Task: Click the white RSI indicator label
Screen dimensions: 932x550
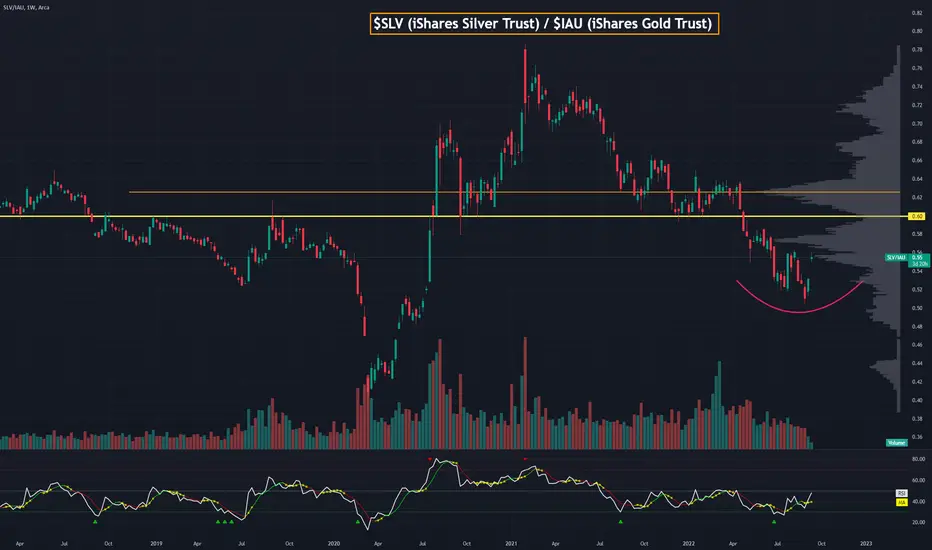Action: coord(901,494)
